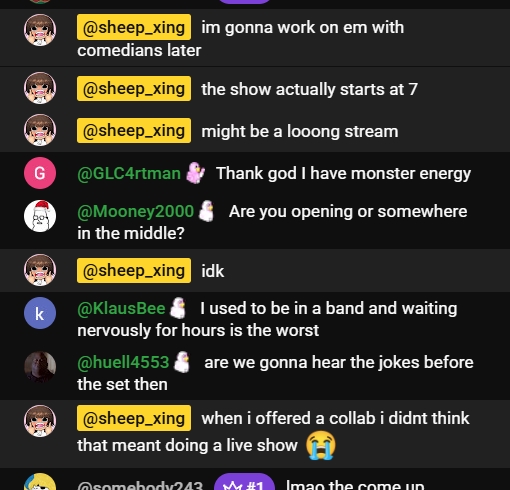Open the @somebody243 username at bottom
The image size is (510, 490).
pyautogui.click(x=140, y=485)
